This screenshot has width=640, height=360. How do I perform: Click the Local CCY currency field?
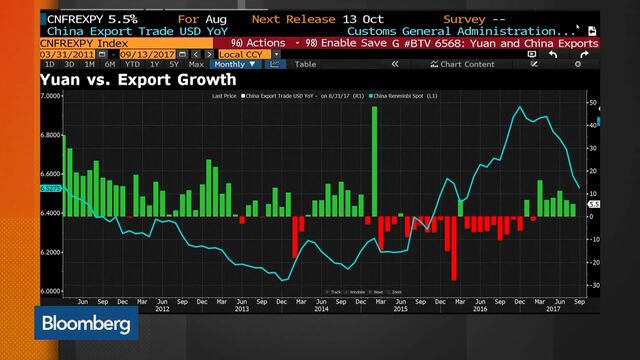pos(244,54)
